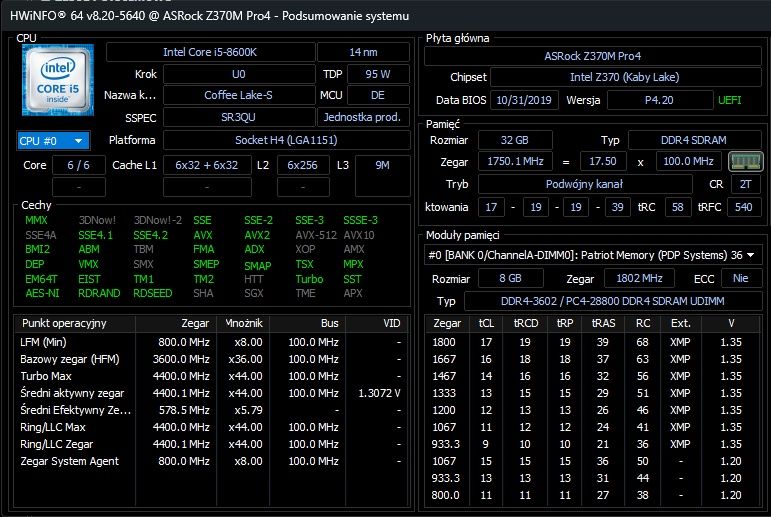Click the 17.50 memory multiplier value
This screenshot has width=771, height=517.
[x=603, y=161]
